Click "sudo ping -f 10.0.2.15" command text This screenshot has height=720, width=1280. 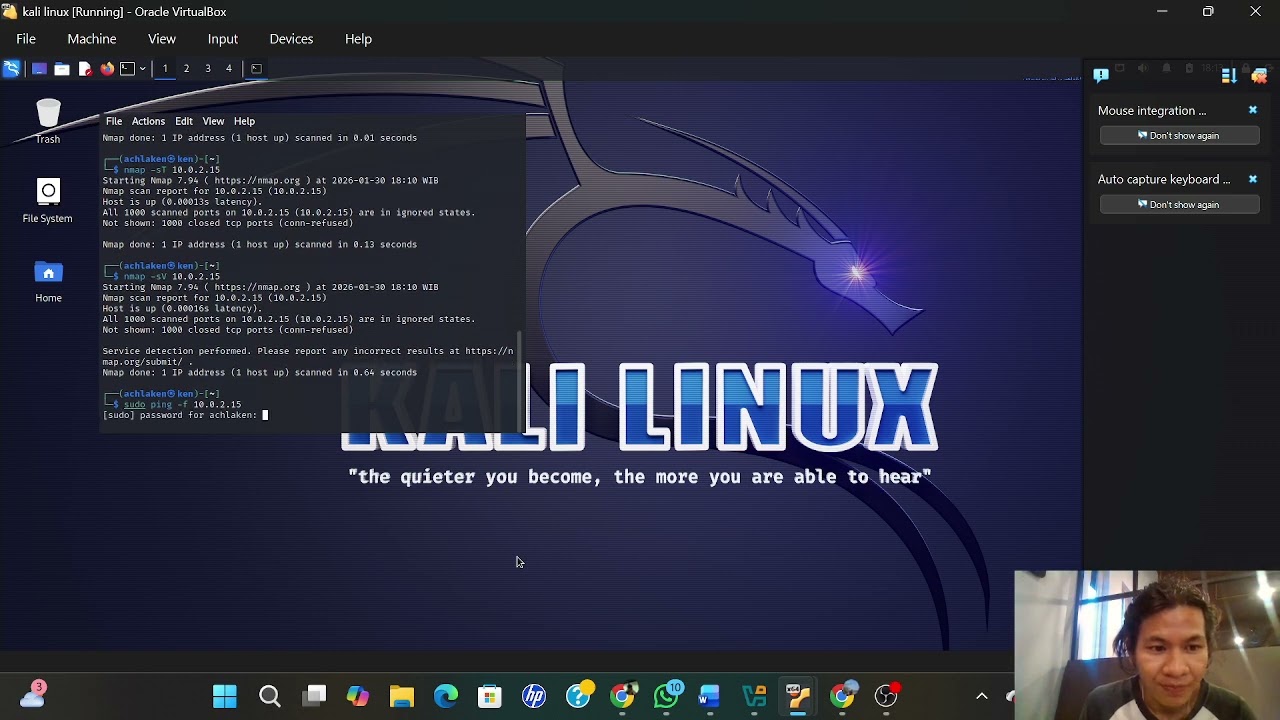tap(182, 404)
